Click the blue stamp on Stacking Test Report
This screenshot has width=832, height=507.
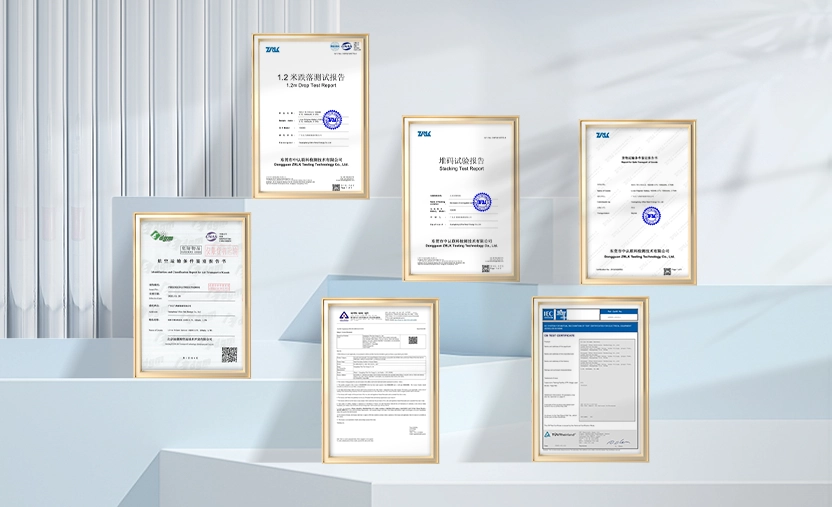pyautogui.click(x=482, y=203)
